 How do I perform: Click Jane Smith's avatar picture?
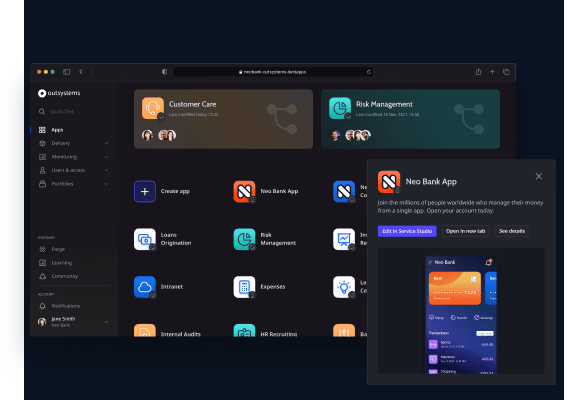pyautogui.click(x=42, y=322)
